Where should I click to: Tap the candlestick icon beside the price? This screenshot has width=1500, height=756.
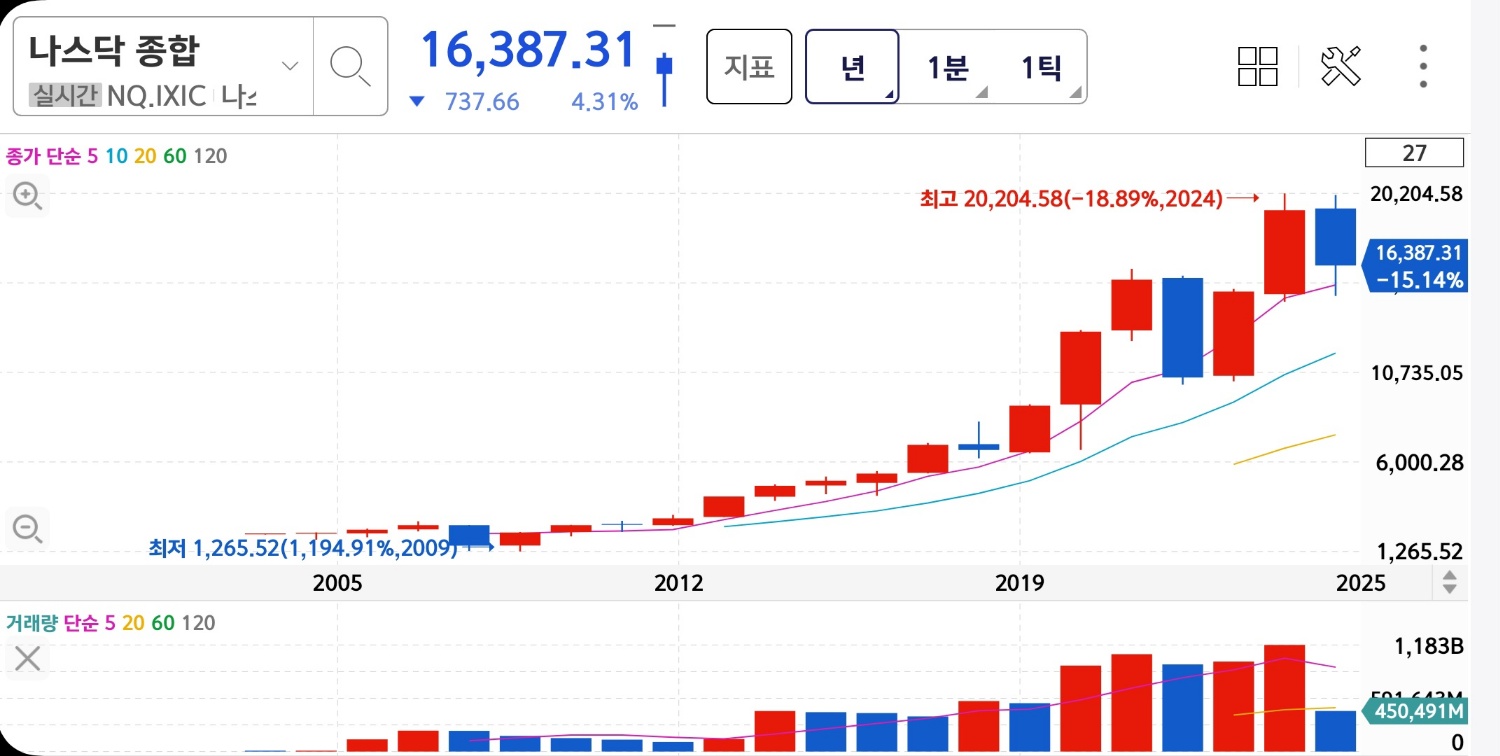point(664,66)
